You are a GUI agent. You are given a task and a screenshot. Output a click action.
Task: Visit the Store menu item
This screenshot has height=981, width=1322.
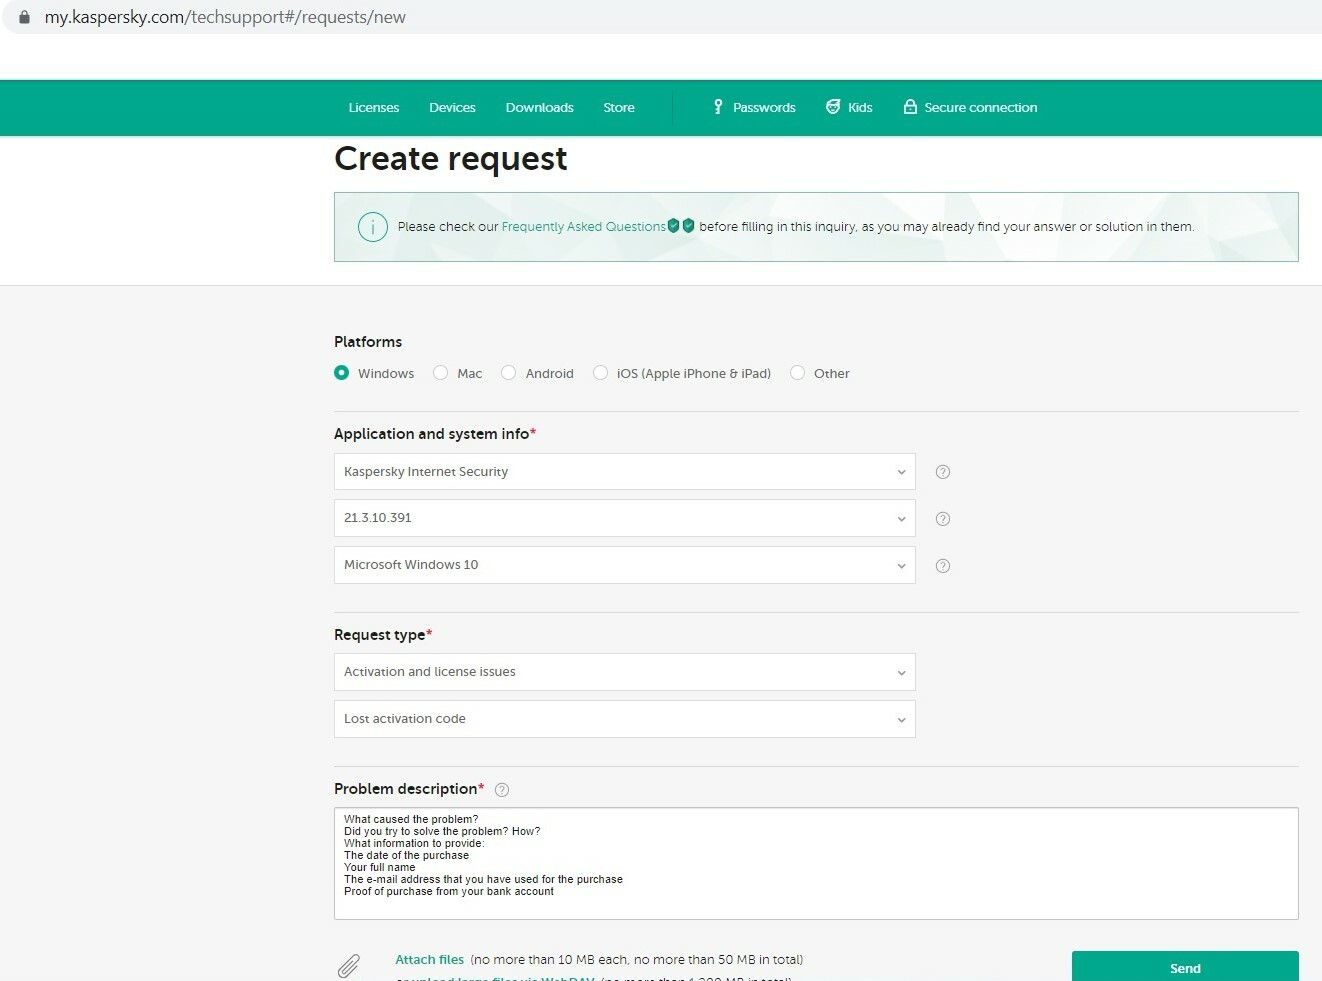pyautogui.click(x=619, y=108)
